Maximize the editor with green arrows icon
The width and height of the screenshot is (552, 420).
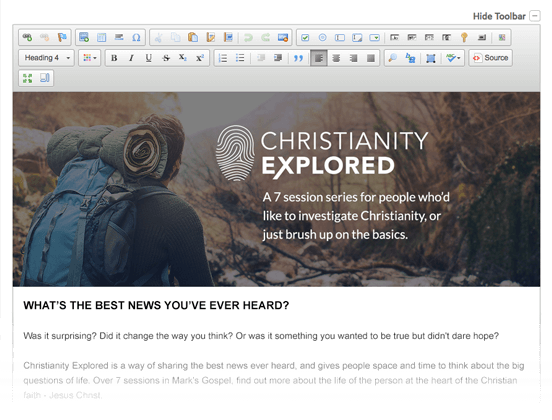tap(27, 78)
